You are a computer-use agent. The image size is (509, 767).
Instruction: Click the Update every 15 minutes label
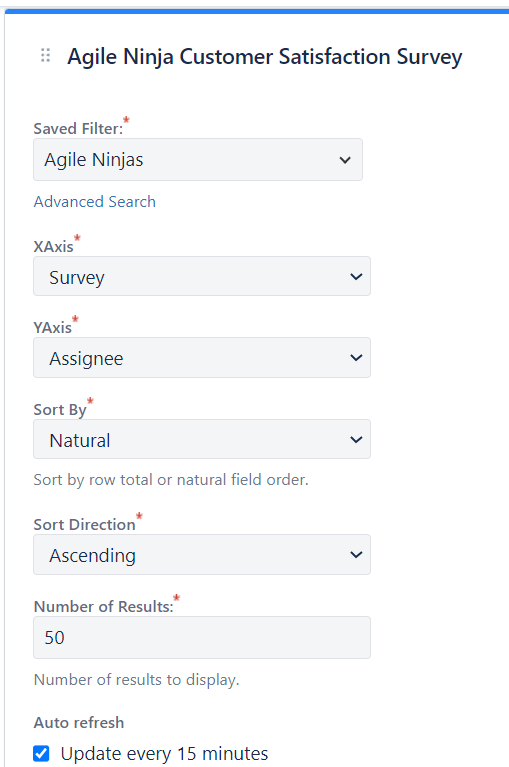pyautogui.click(x=164, y=754)
